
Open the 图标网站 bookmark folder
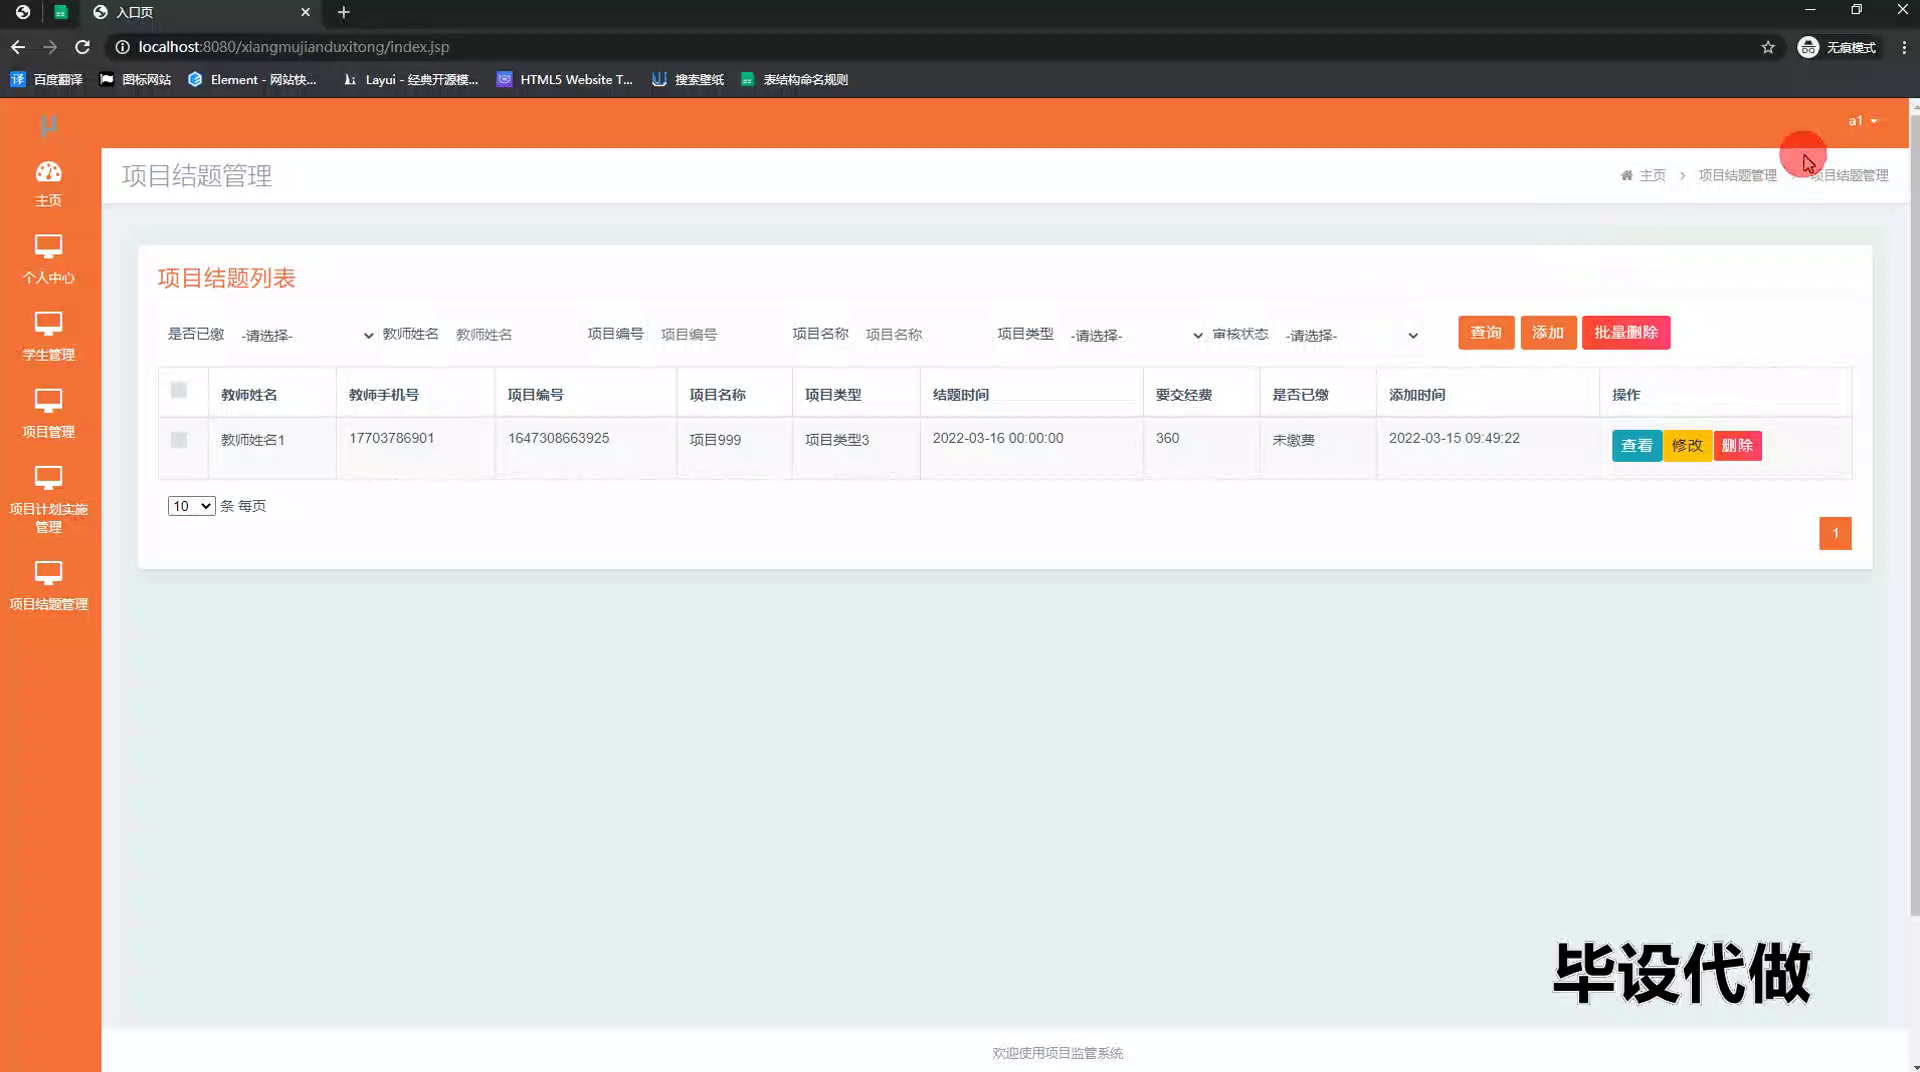[135, 79]
